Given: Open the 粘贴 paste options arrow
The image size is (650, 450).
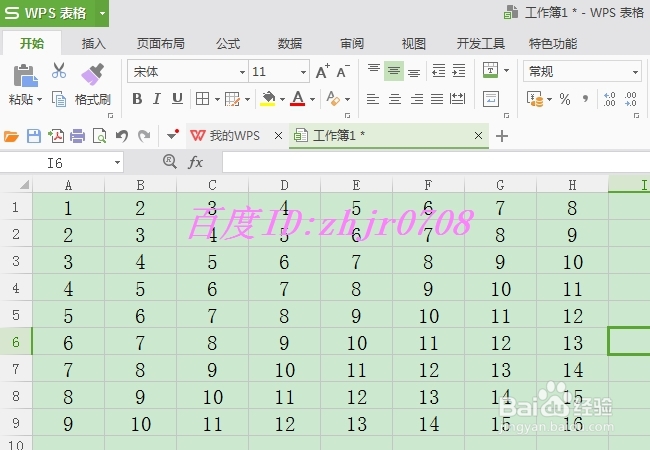Looking at the screenshot, I should click(39, 99).
